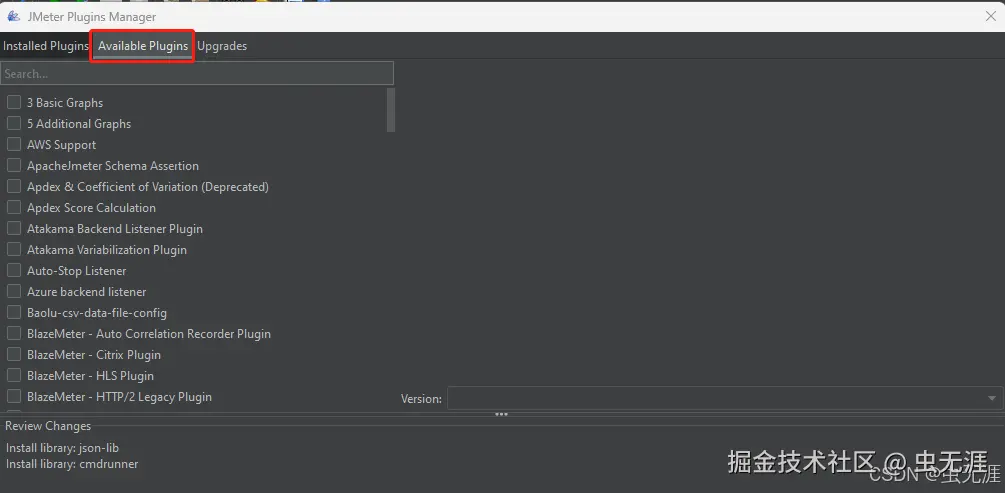
Task: Switch to the Upgrades tab
Action: tap(222, 46)
